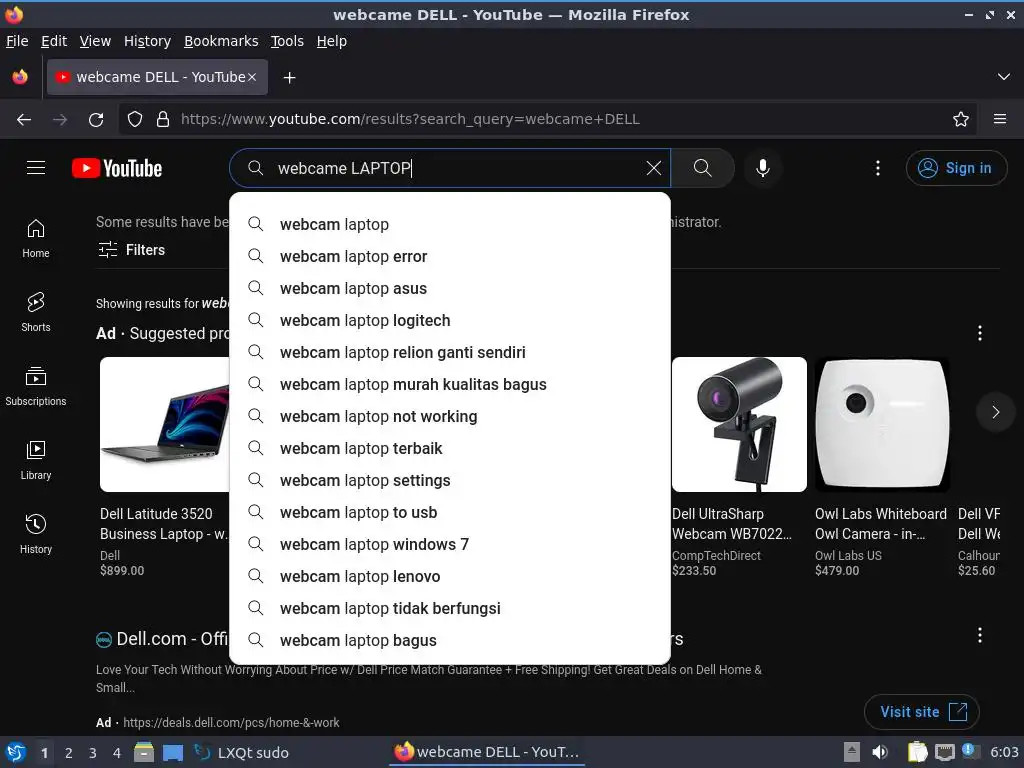1024x768 pixels.
Task: Expand the list all tabs chevron
Action: click(x=1004, y=77)
